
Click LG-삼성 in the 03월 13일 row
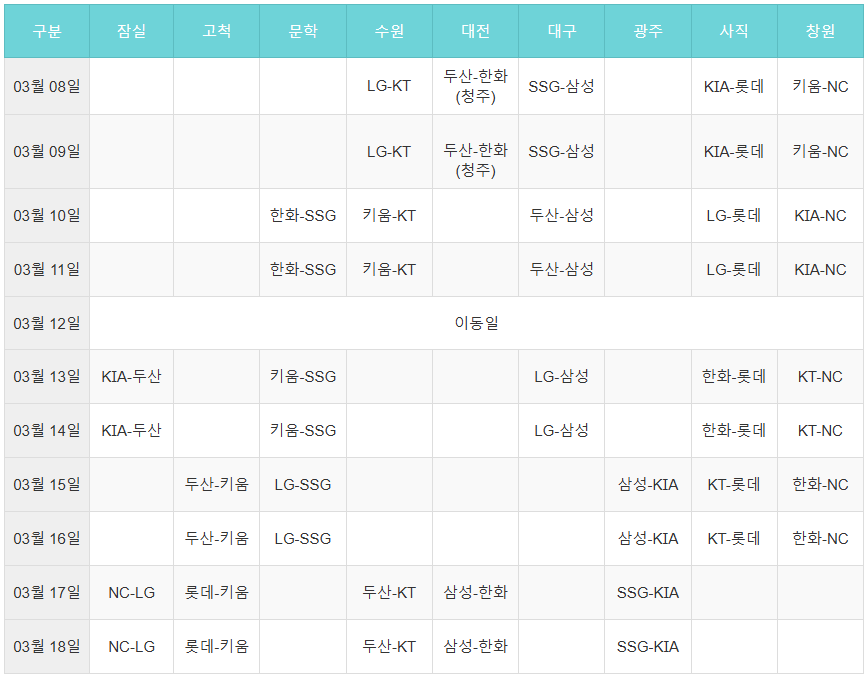tap(561, 377)
